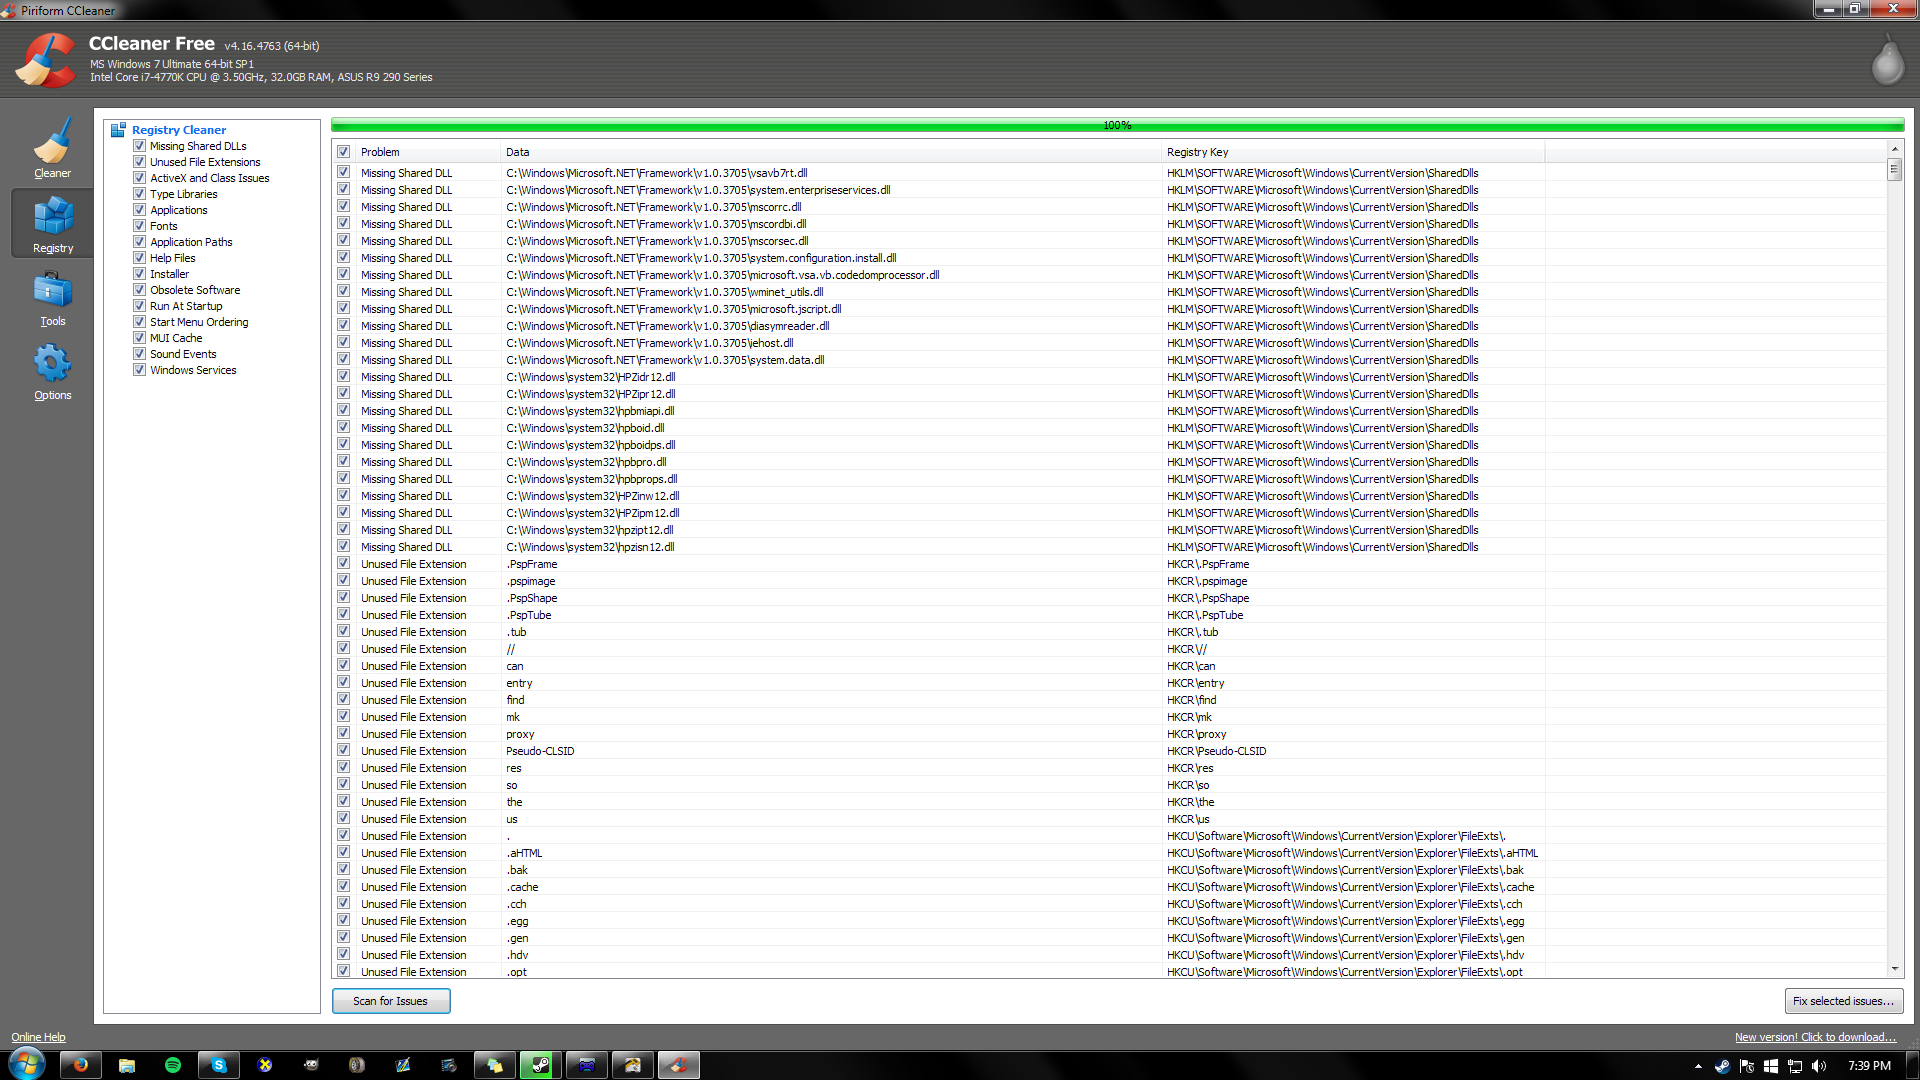Open the volume tray icon
The height and width of the screenshot is (1080, 1920).
(x=1819, y=1066)
